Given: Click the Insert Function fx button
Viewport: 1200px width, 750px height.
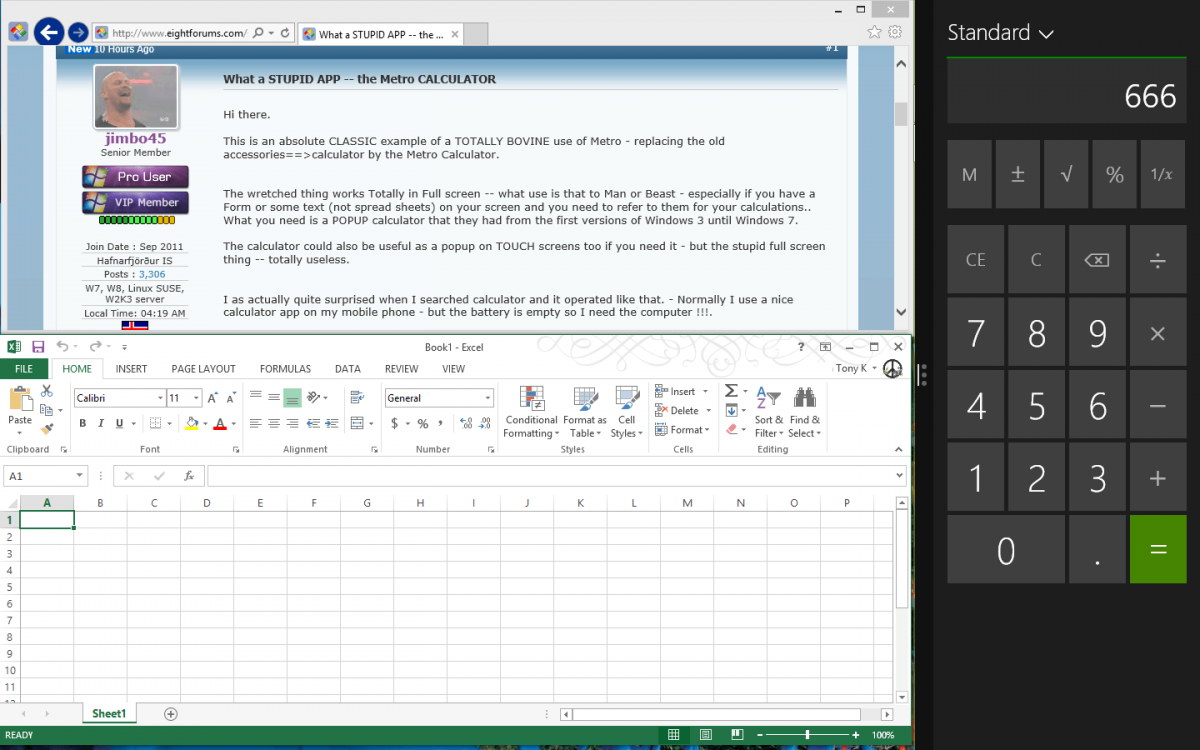Looking at the screenshot, I should (188, 476).
